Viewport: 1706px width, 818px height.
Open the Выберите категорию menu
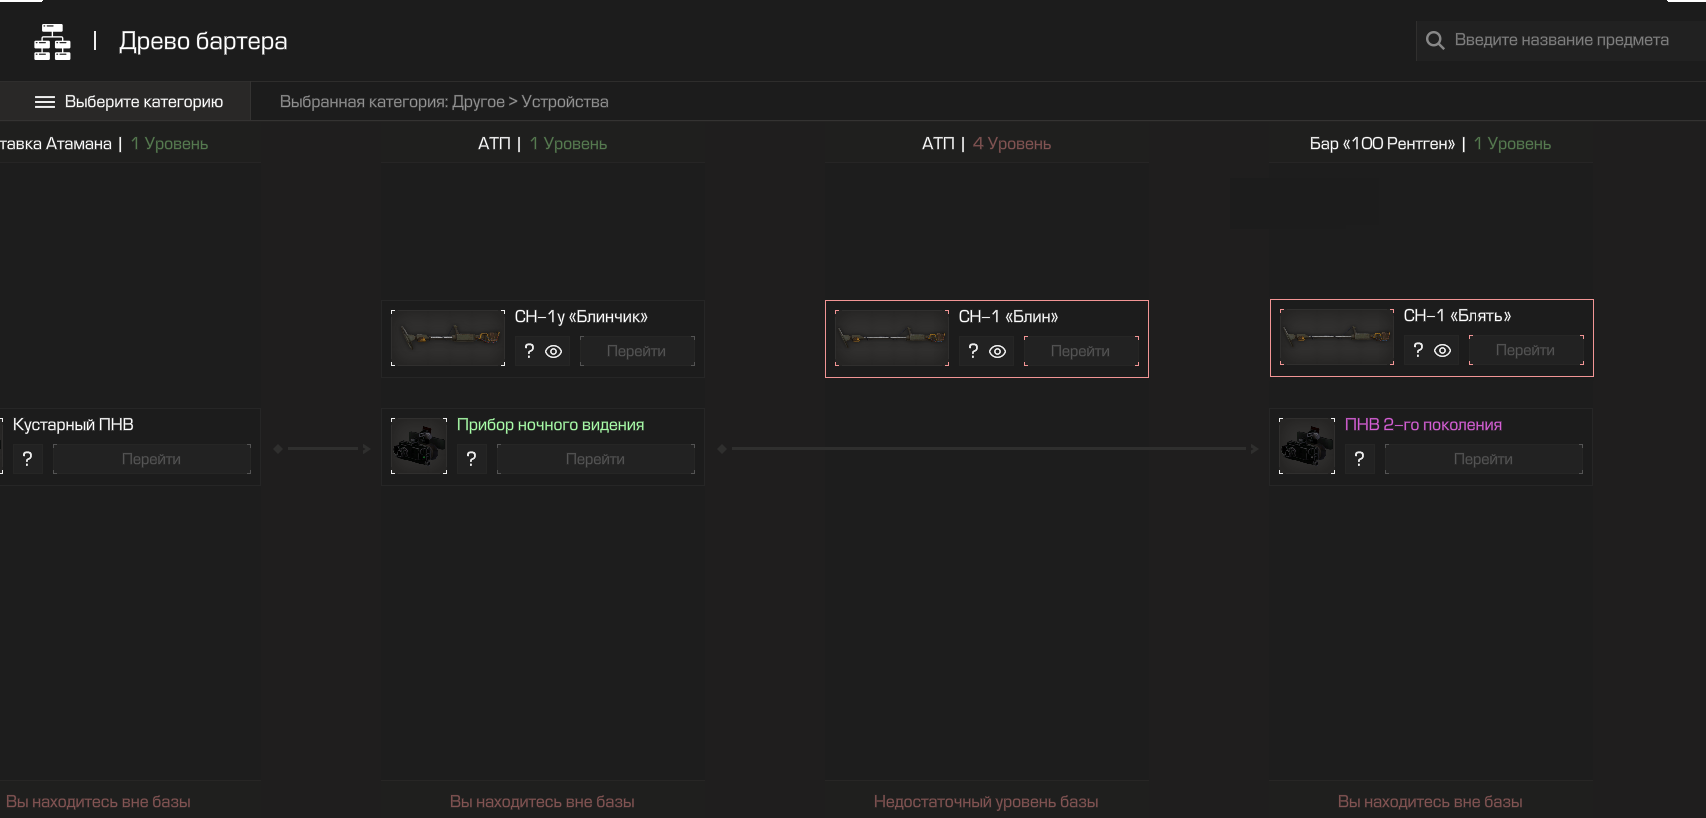tap(125, 102)
